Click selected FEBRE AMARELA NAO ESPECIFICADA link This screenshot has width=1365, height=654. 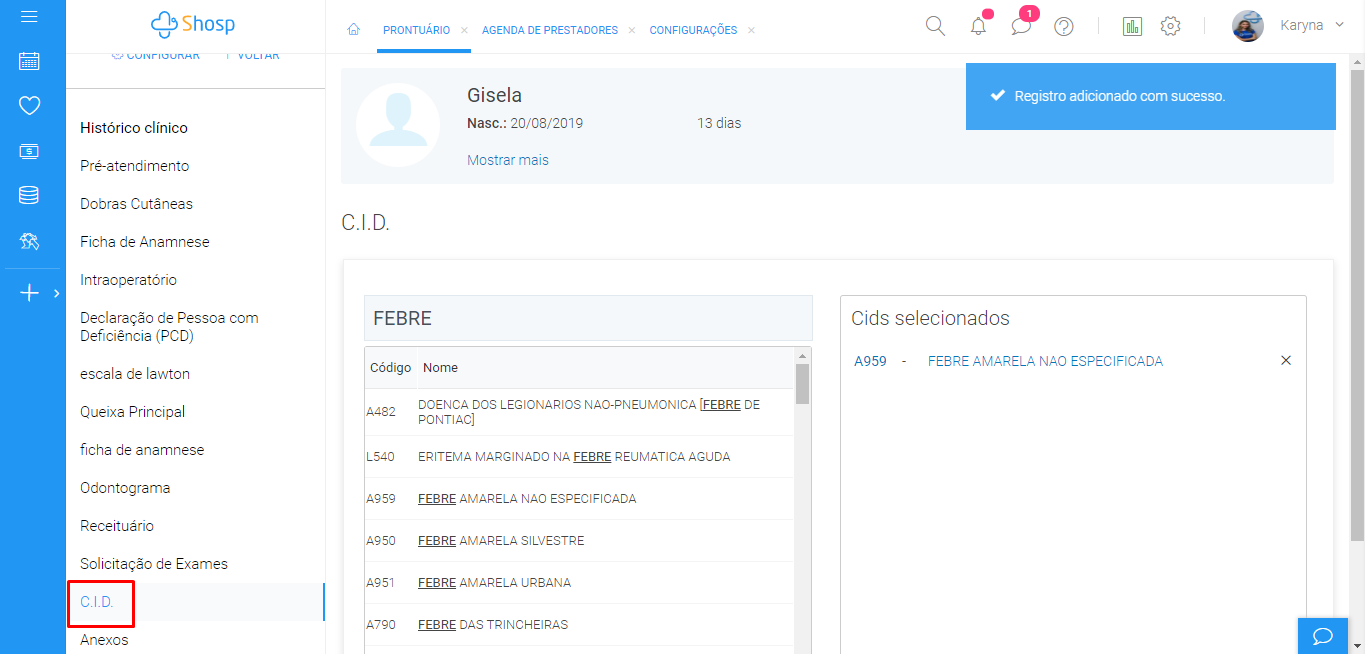pos(1045,362)
